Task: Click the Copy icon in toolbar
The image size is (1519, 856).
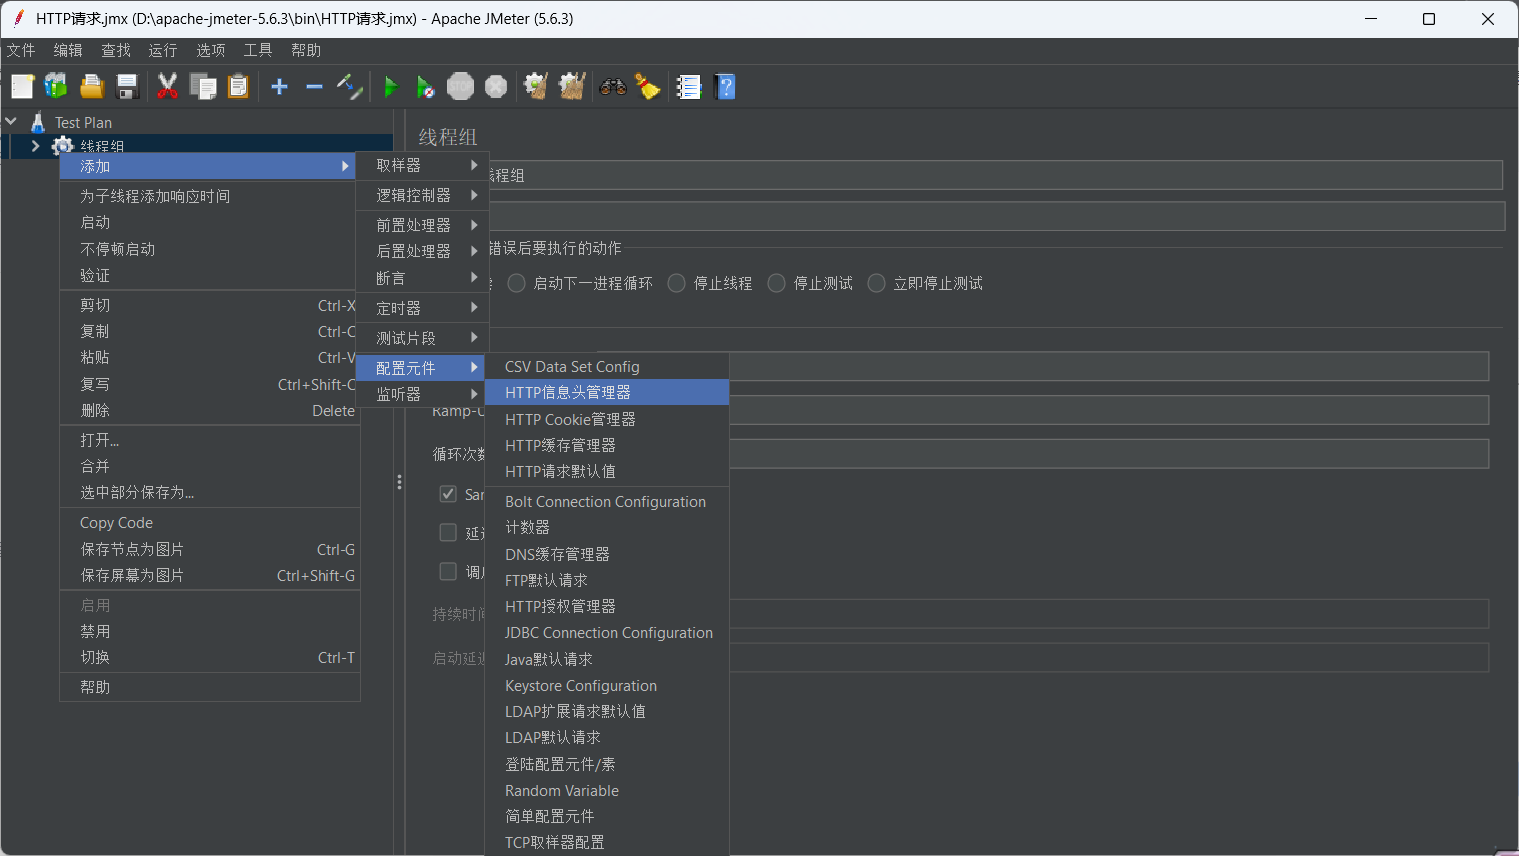Action: (203, 87)
